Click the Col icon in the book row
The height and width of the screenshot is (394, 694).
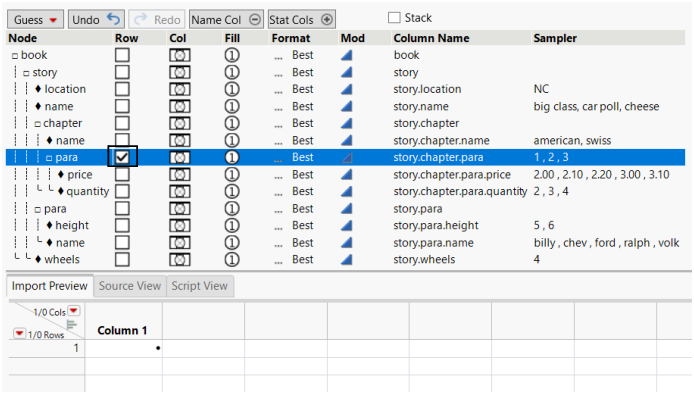pos(180,55)
